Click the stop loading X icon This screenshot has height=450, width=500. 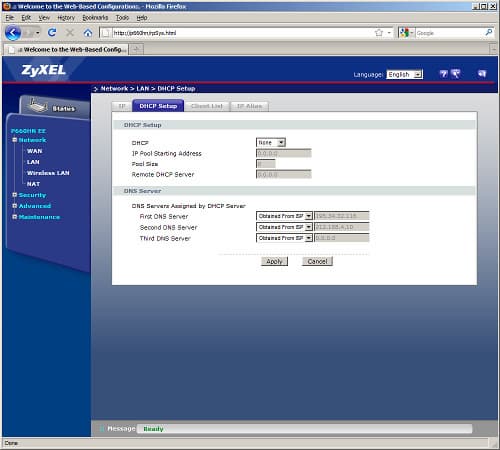click(x=70, y=33)
